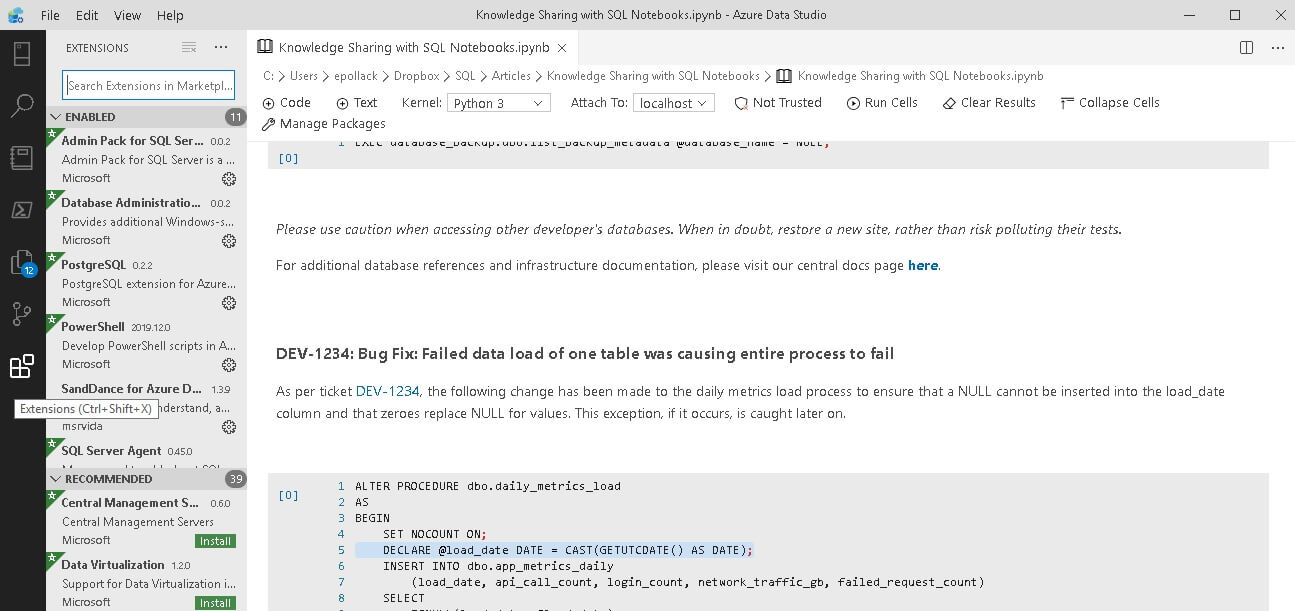
Task: Select the Data Virtualization extension entry
Action: tap(146, 583)
